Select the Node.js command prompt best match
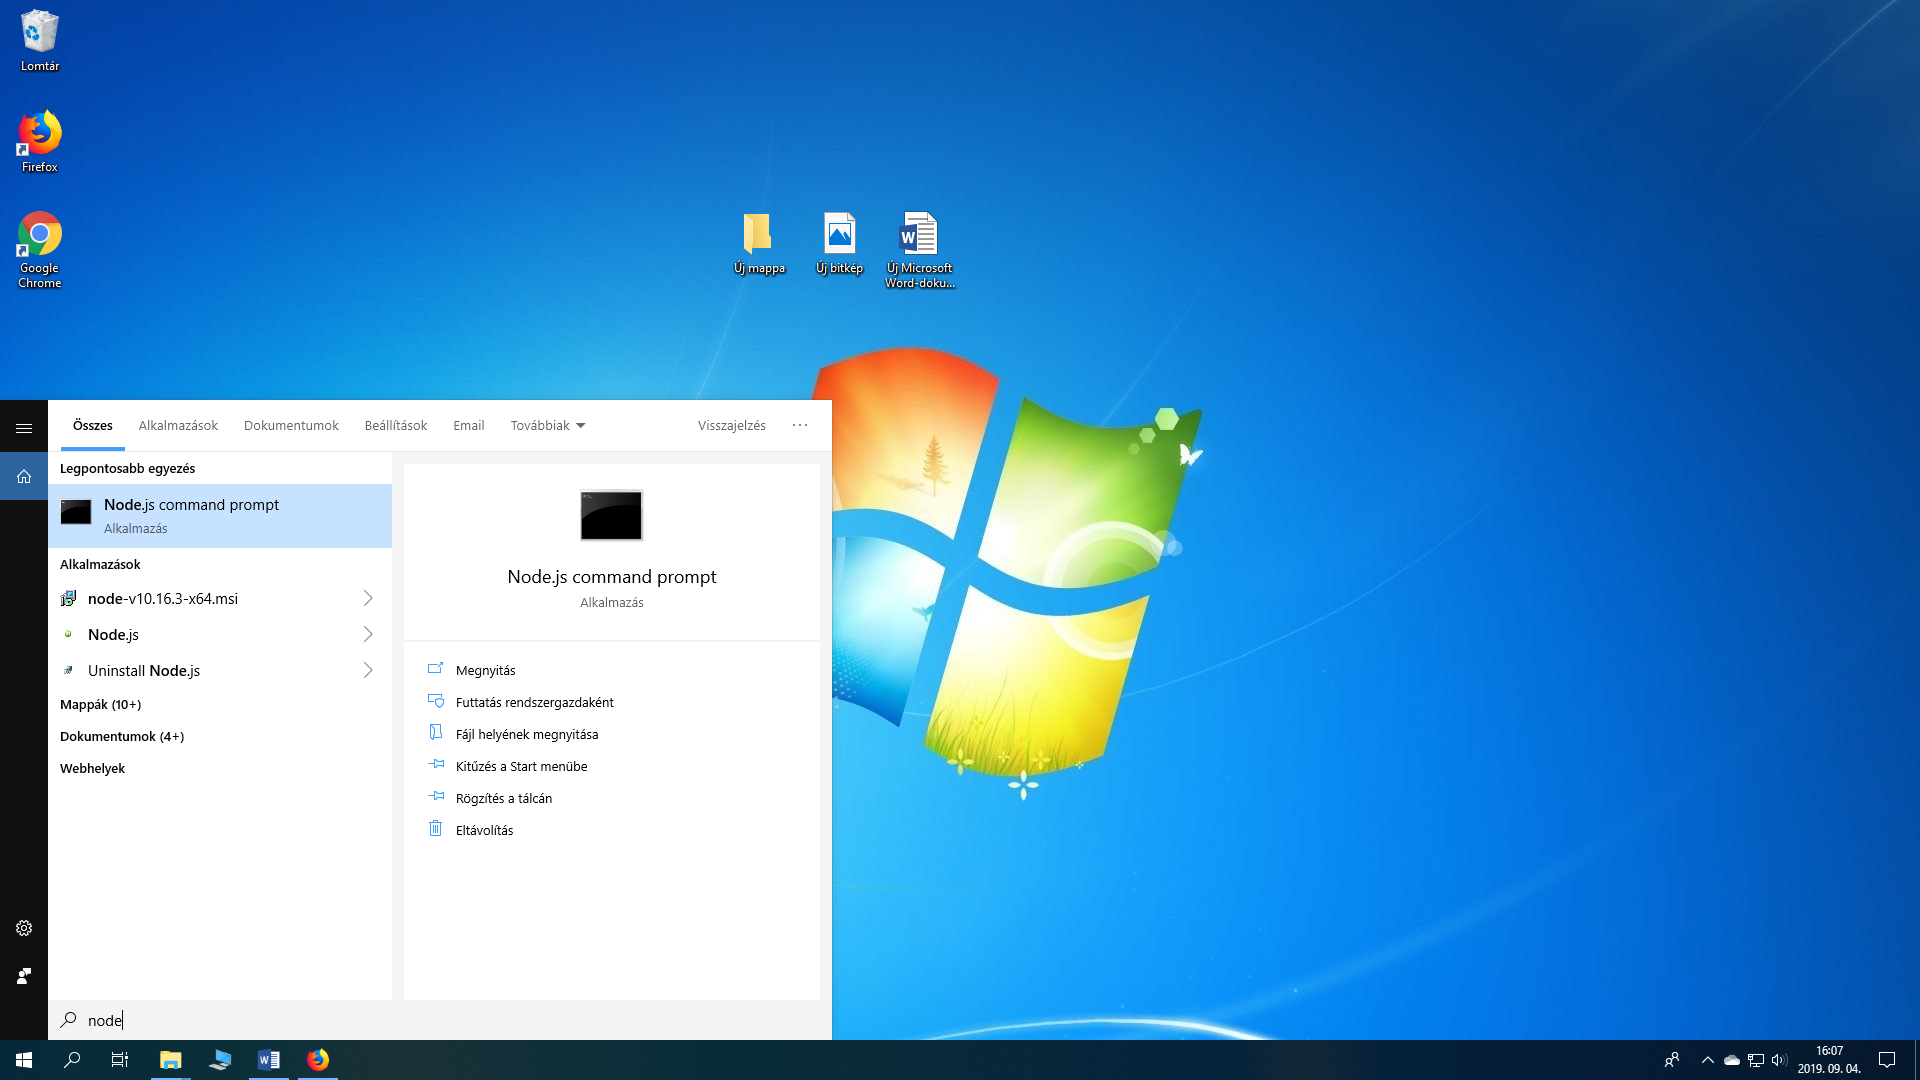The height and width of the screenshot is (1080, 1920). tap(220, 516)
